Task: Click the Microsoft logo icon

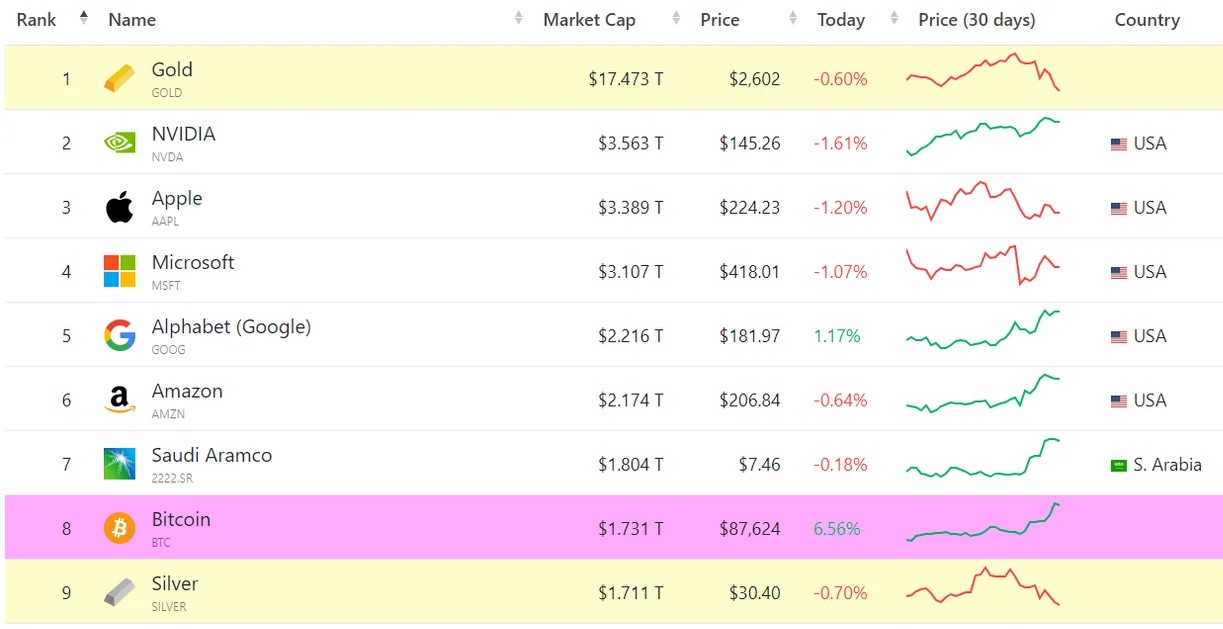Action: 119,271
